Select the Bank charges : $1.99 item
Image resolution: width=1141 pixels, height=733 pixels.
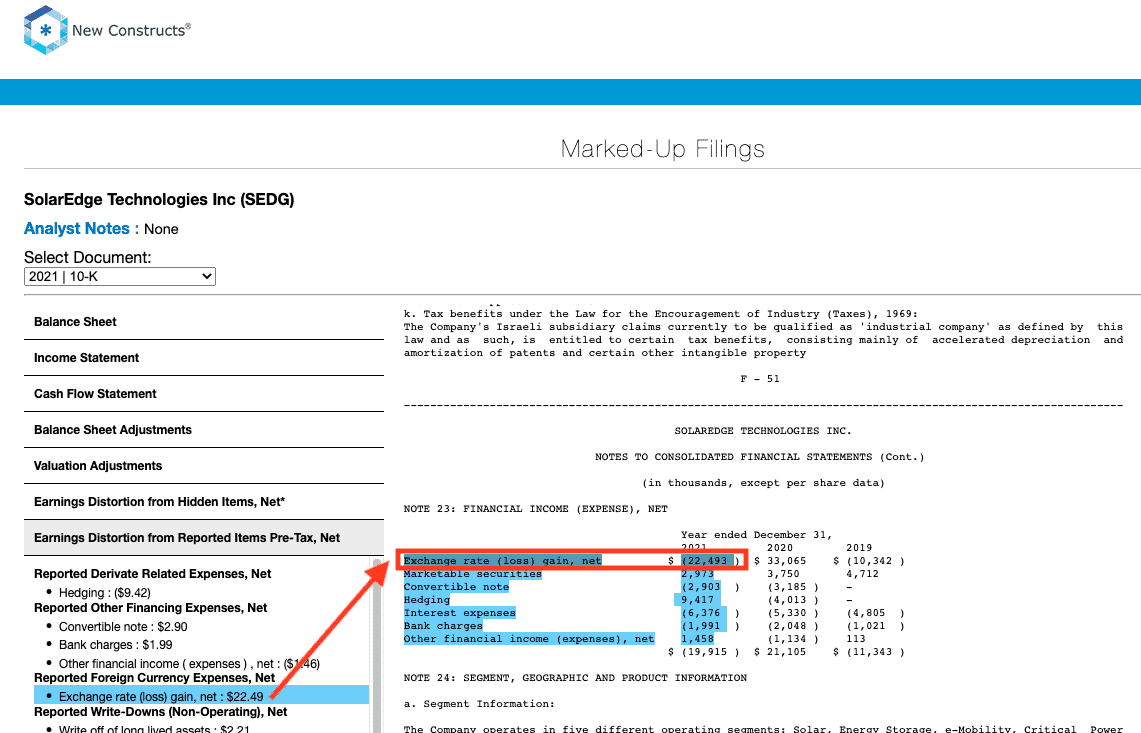(x=116, y=645)
